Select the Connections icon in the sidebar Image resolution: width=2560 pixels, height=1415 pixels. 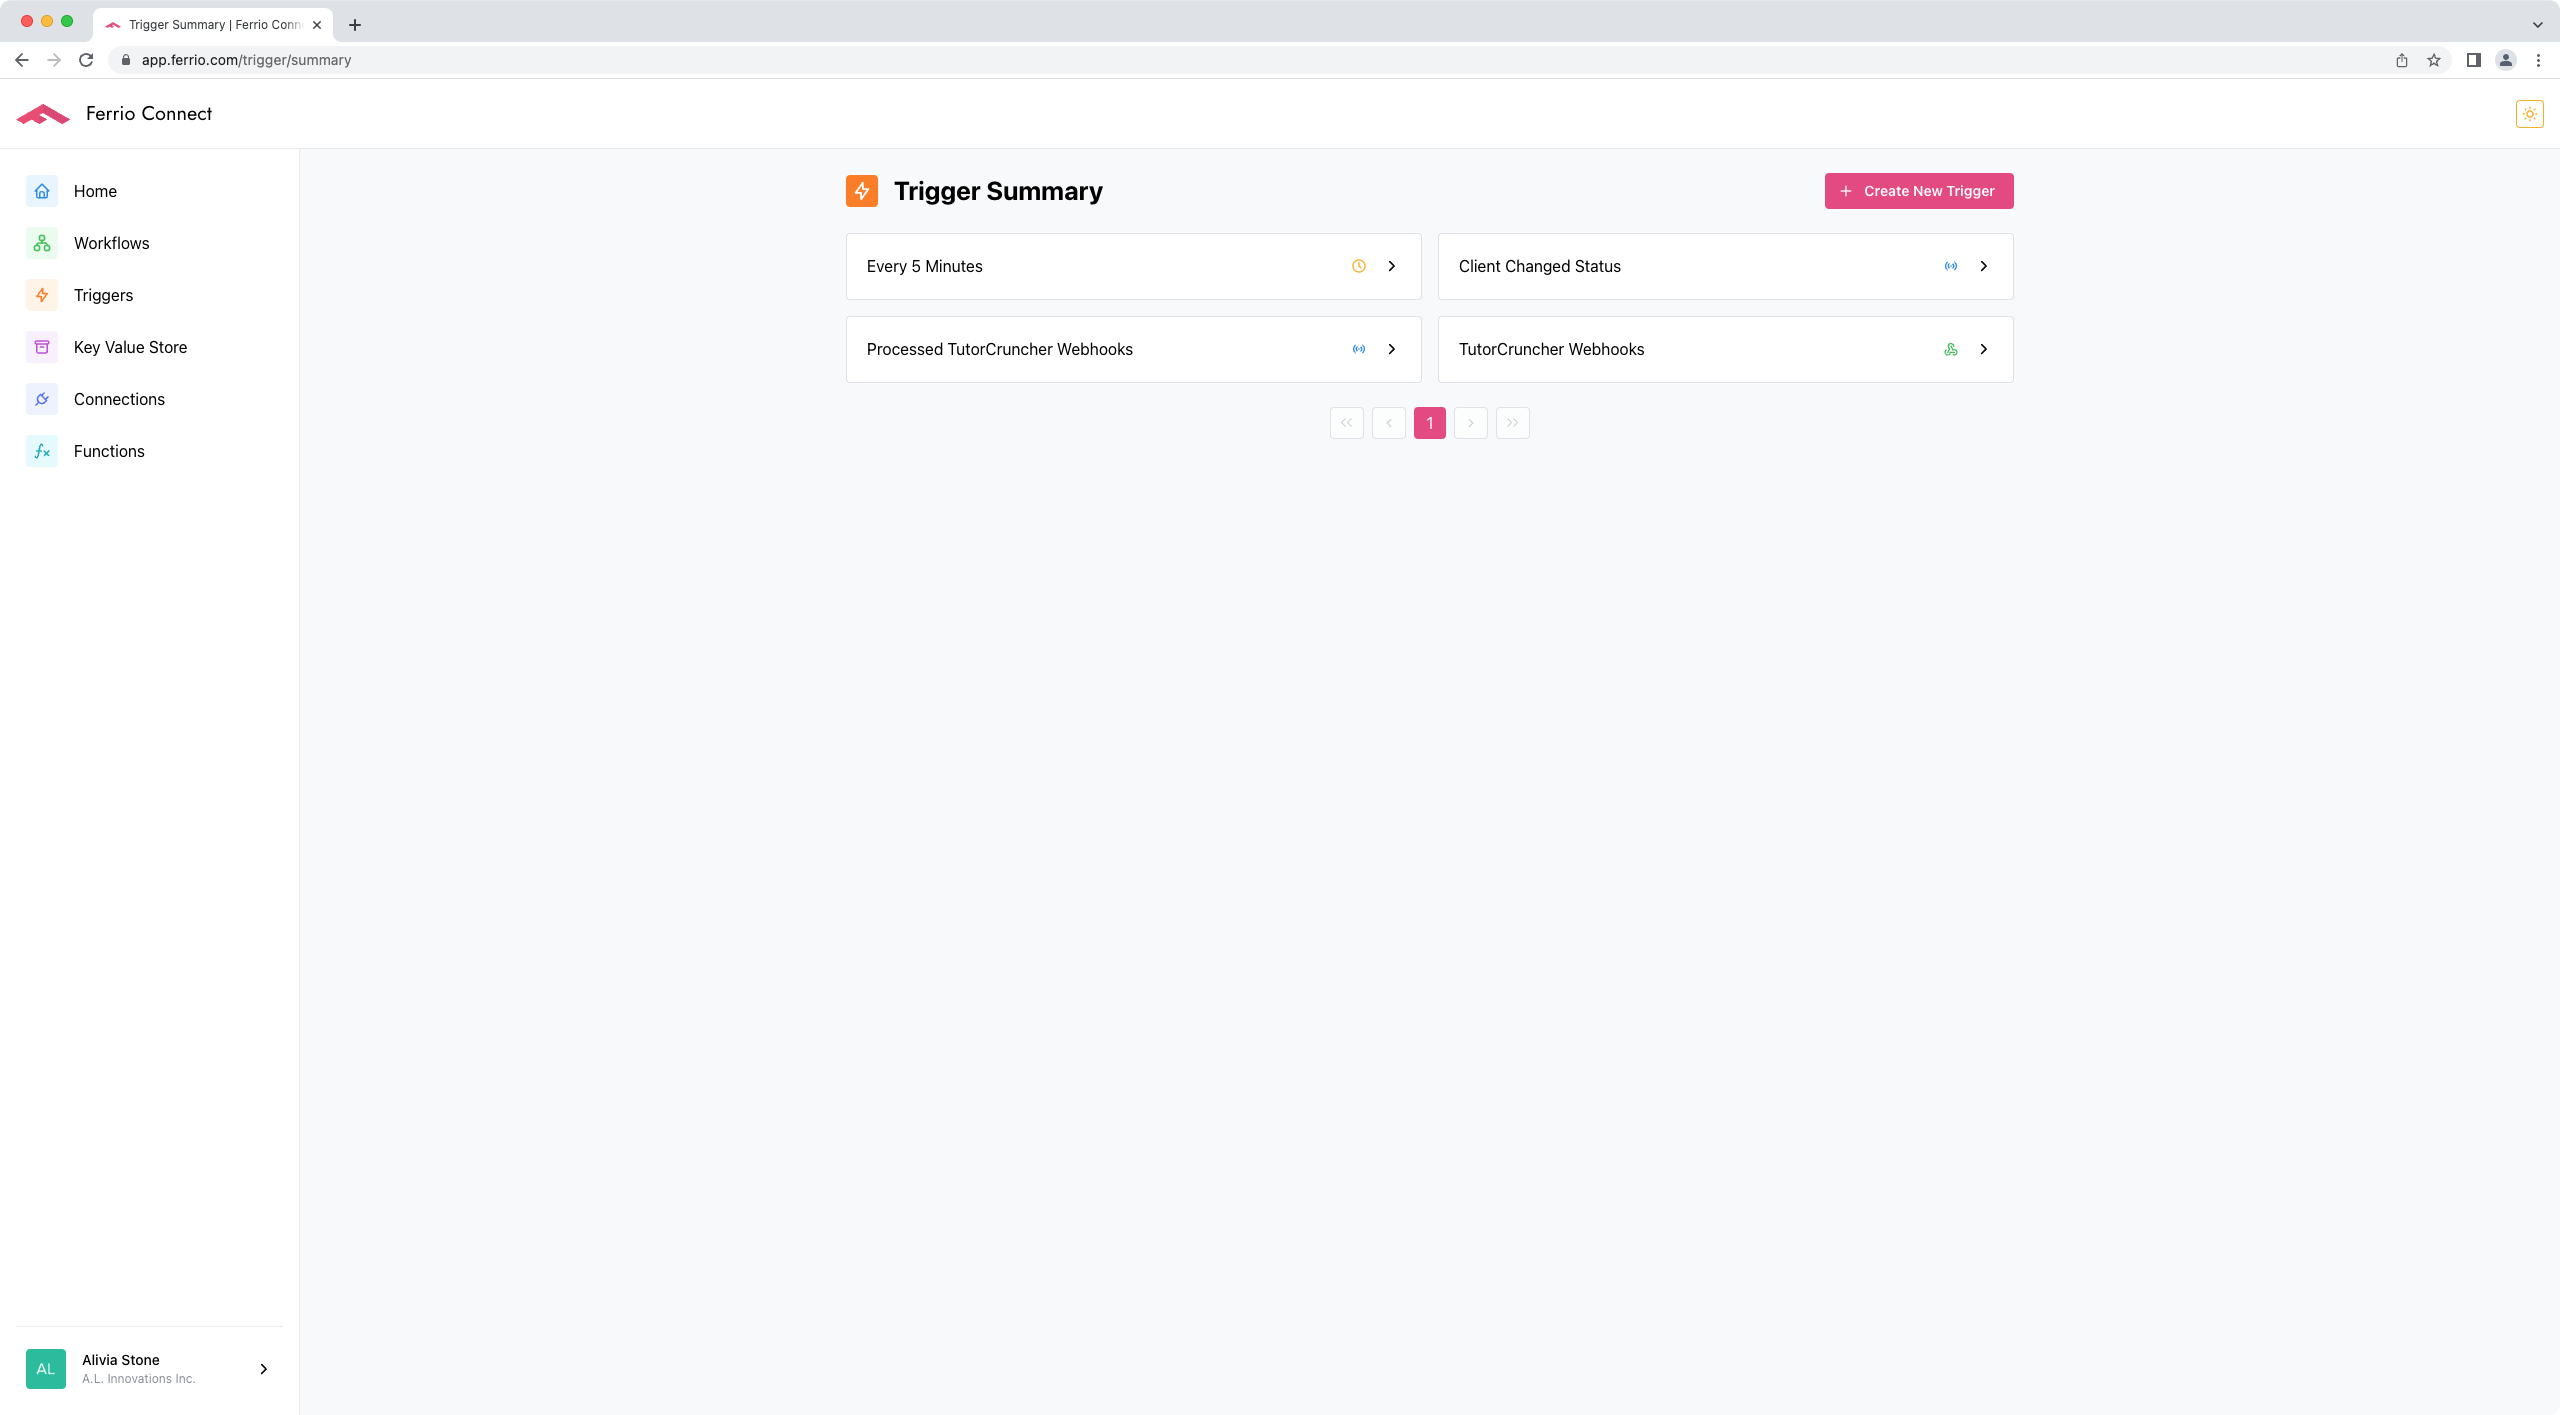[42, 399]
